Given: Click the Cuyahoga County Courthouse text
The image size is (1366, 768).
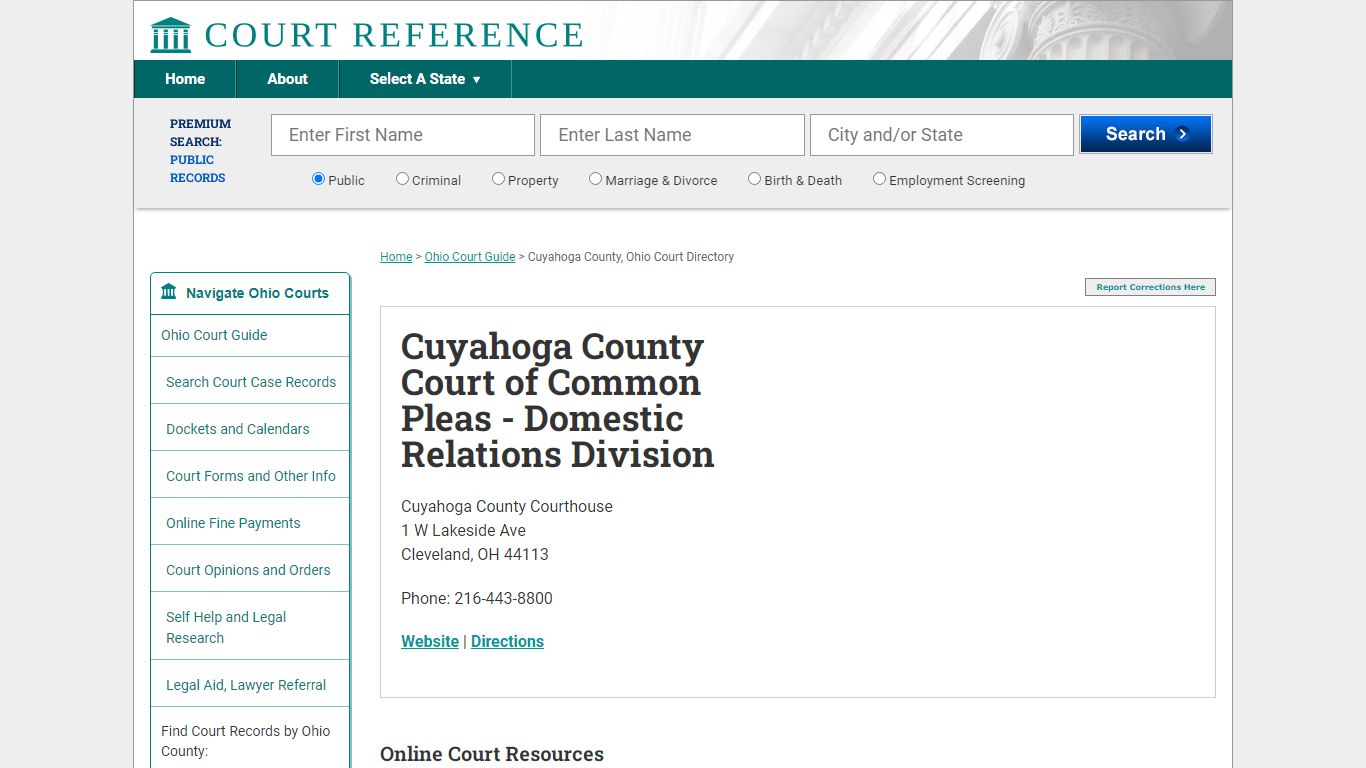Looking at the screenshot, I should 507,506.
